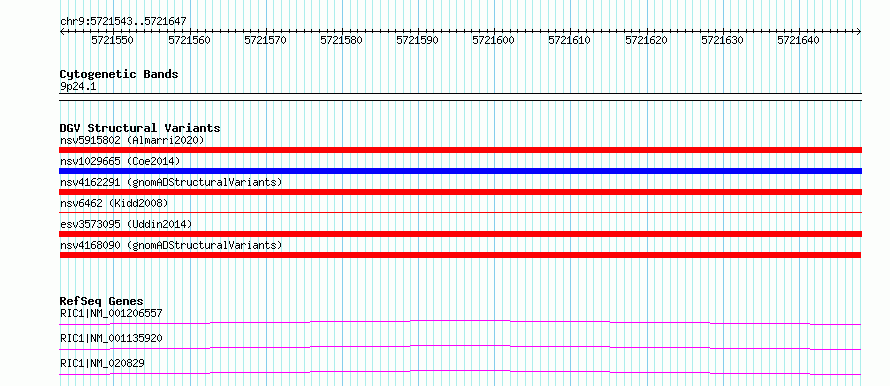Click ruler position 5721590
Image resolution: width=890 pixels, height=386 pixels.
[417, 40]
